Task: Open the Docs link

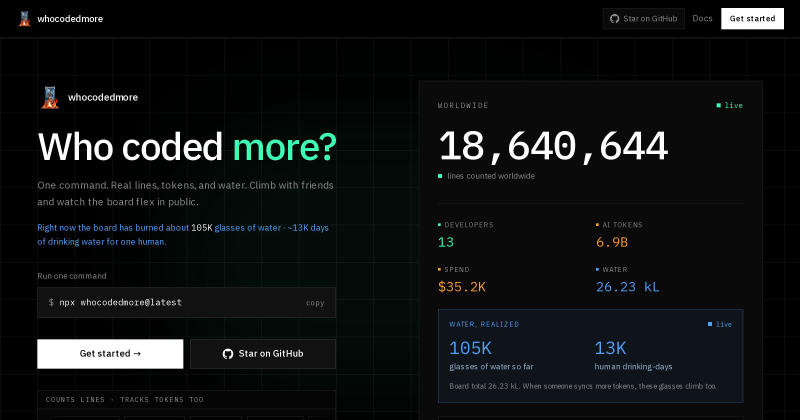Action: point(702,18)
